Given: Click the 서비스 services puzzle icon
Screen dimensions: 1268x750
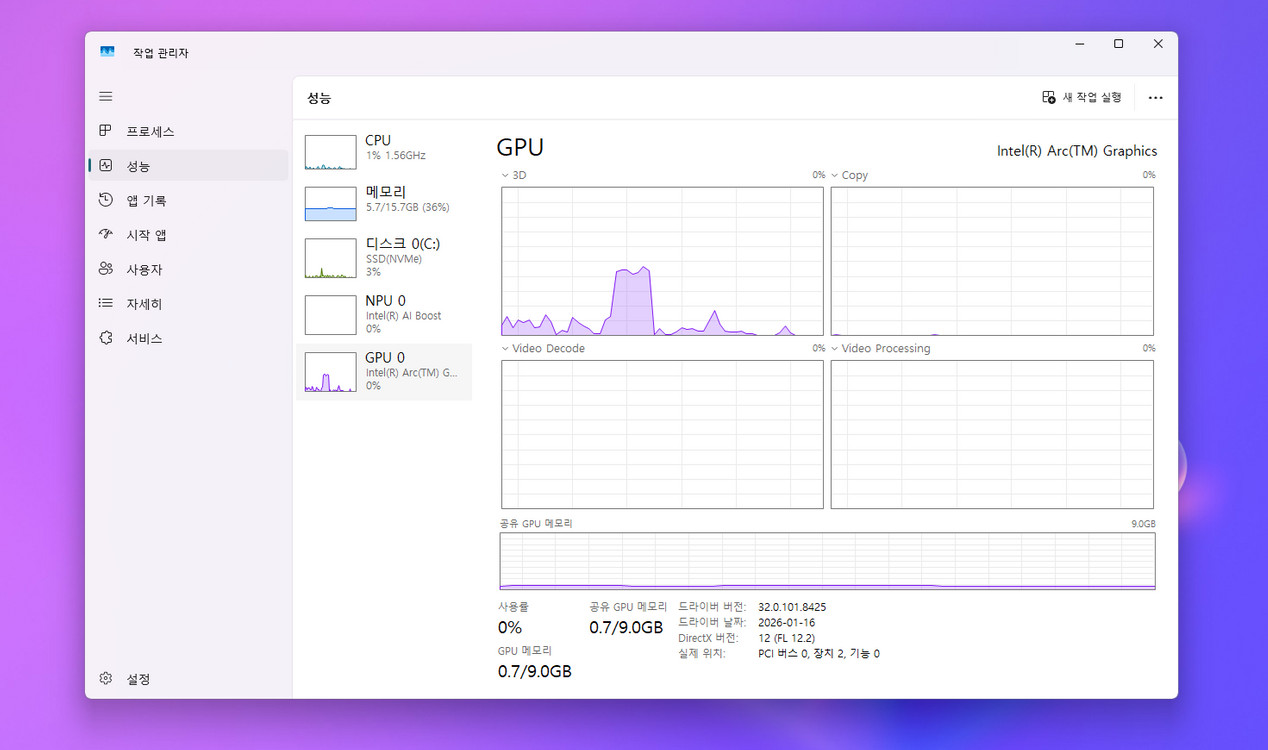Looking at the screenshot, I should pyautogui.click(x=106, y=338).
